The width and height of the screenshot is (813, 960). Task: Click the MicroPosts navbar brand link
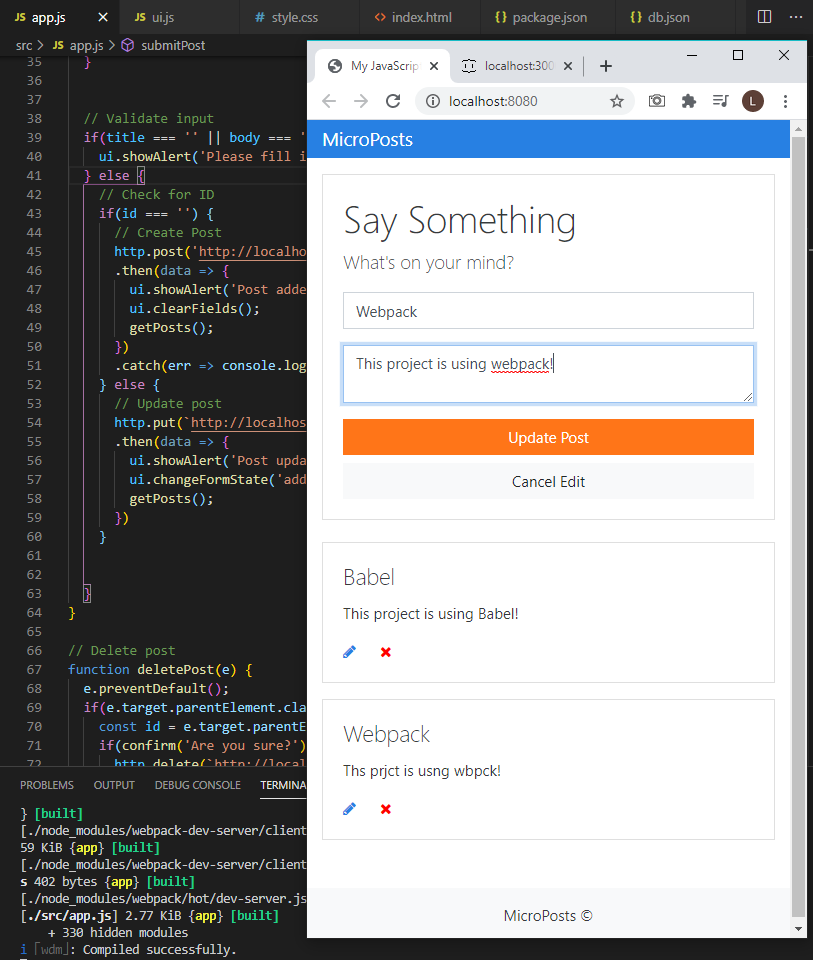pos(367,140)
